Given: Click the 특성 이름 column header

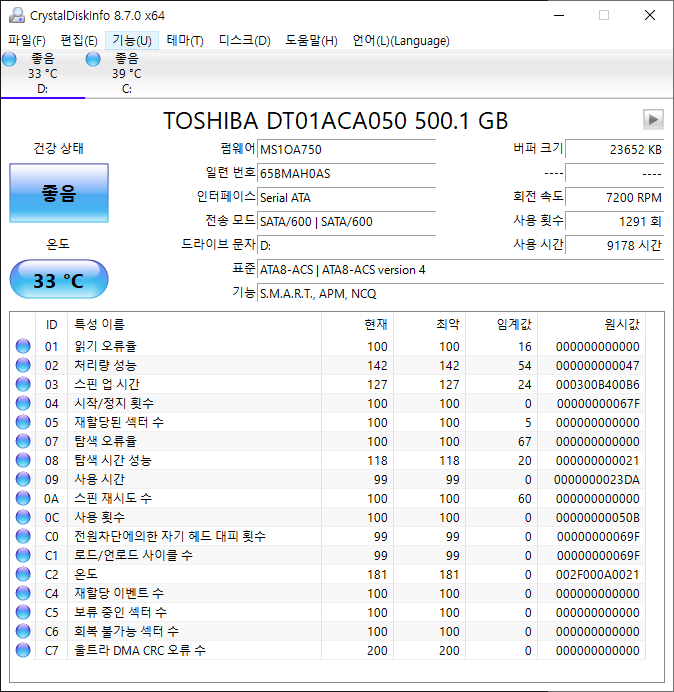Looking at the screenshot, I should pyautogui.click(x=194, y=324).
